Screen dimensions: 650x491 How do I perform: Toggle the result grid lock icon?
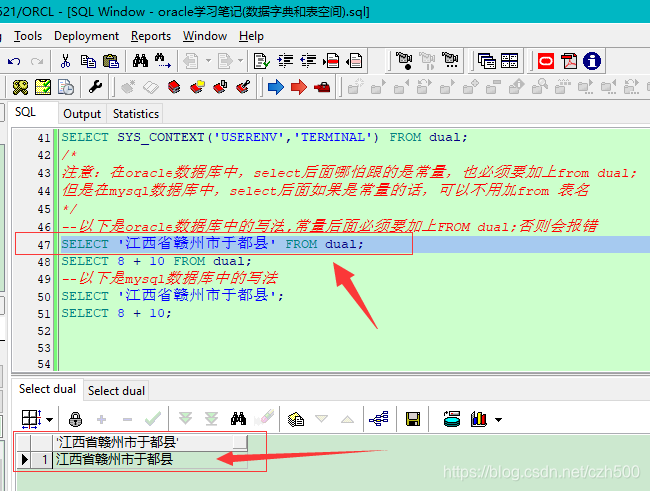pos(75,419)
